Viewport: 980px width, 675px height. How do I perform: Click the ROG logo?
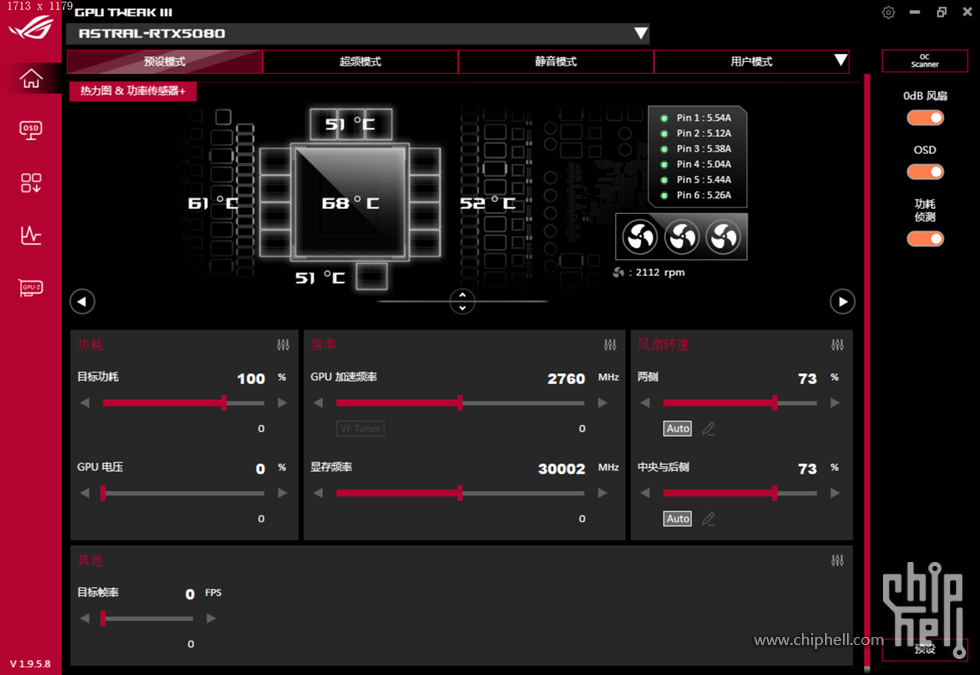pyautogui.click(x=31, y=28)
